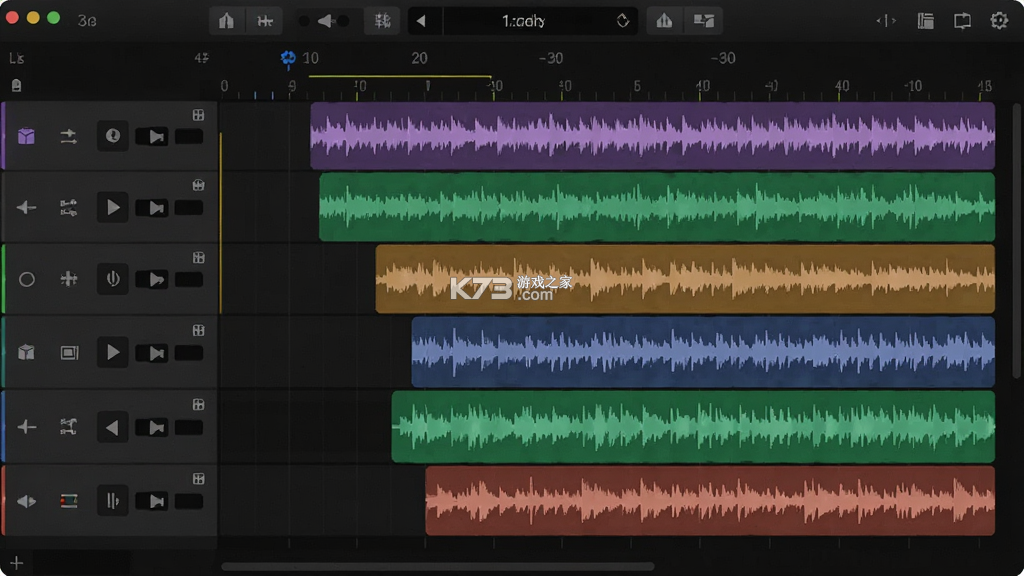Click the Lis label in the track header
The height and width of the screenshot is (576, 1024).
tap(16, 59)
